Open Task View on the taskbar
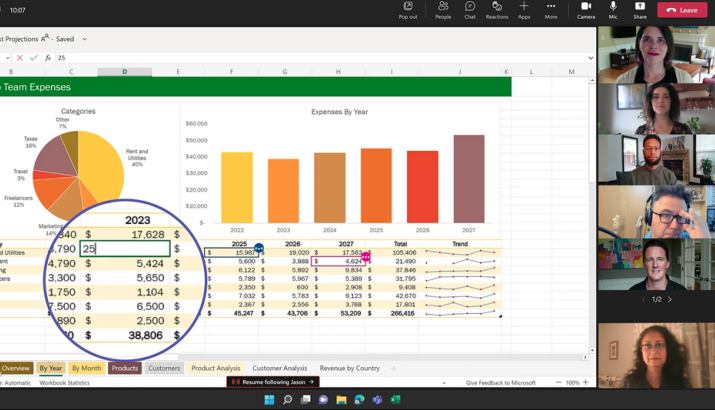Viewport: 715px width, 410px height. [305, 400]
